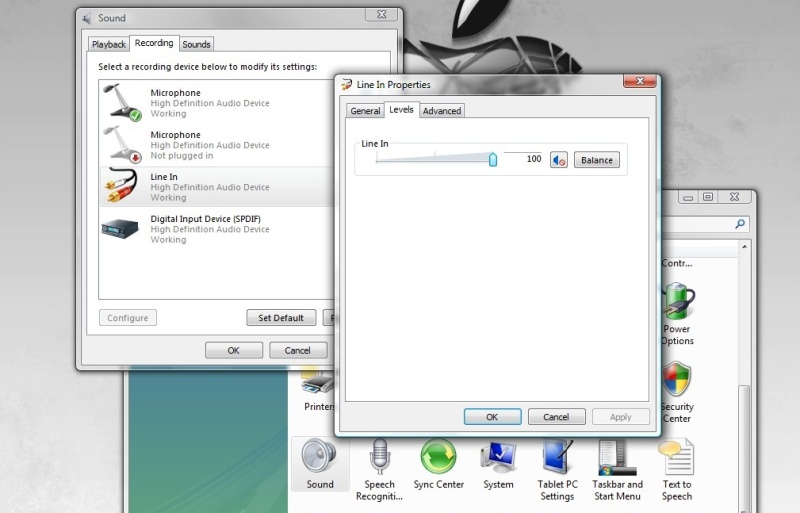The width and height of the screenshot is (800, 513).
Task: Open the Sounds tab
Action: click(x=196, y=44)
